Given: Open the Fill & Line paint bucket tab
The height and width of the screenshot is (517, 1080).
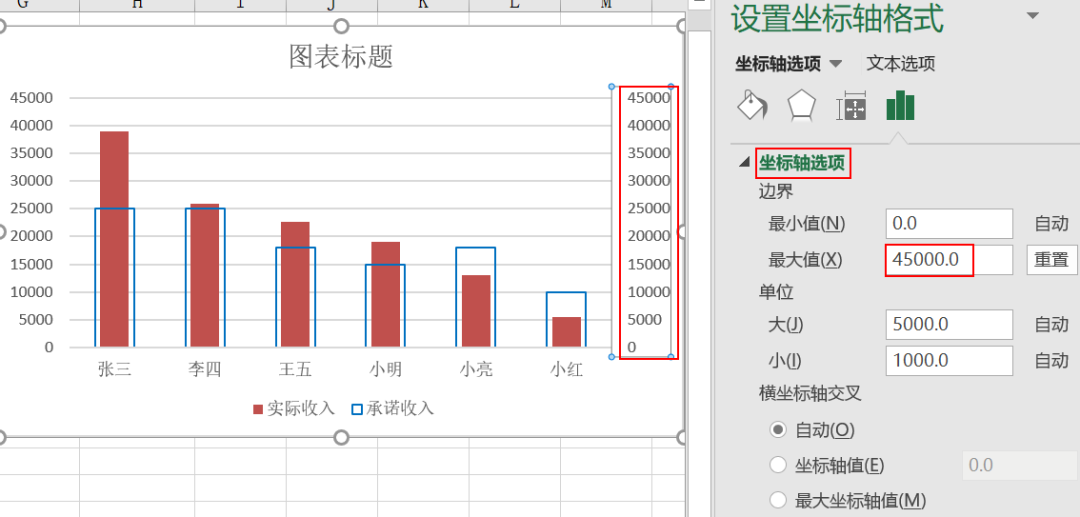Looking at the screenshot, I should (x=752, y=105).
